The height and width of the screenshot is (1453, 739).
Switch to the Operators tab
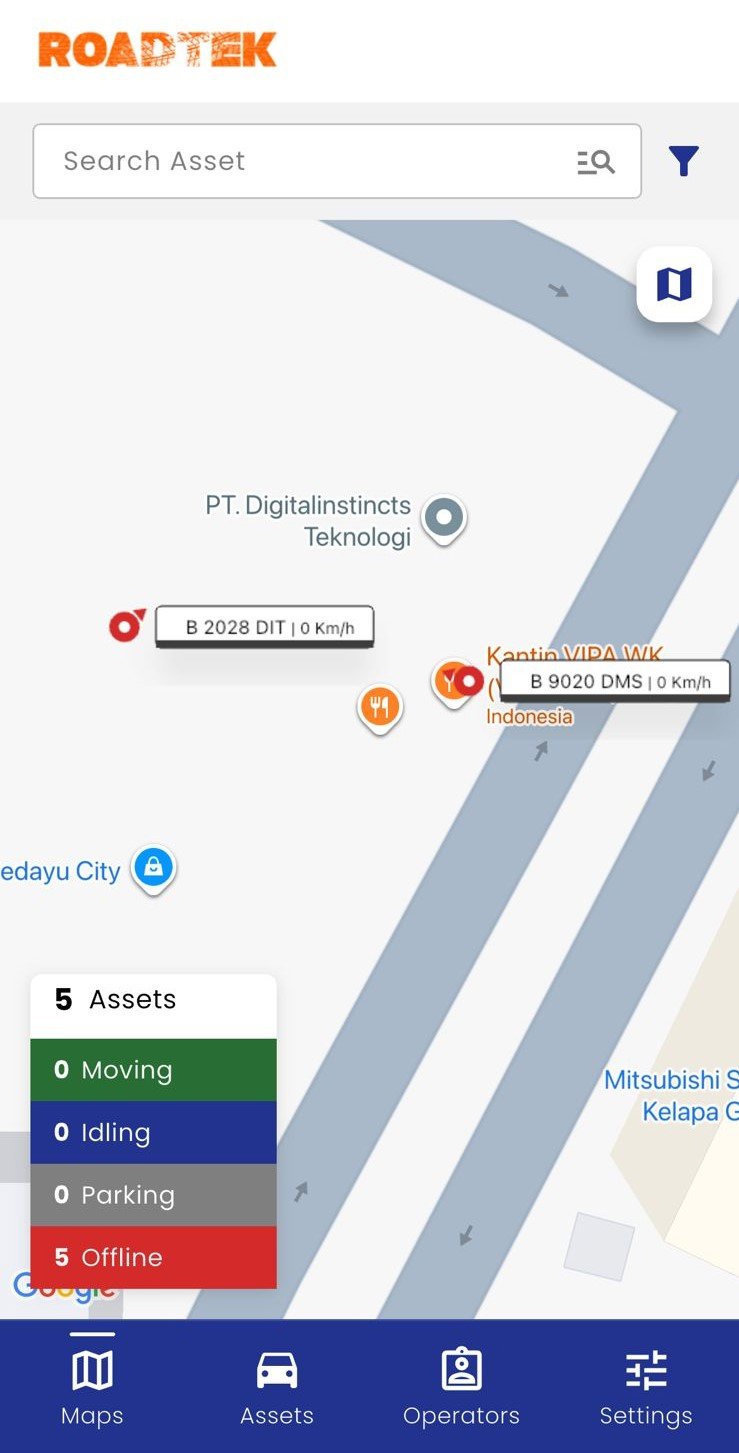click(x=461, y=1388)
